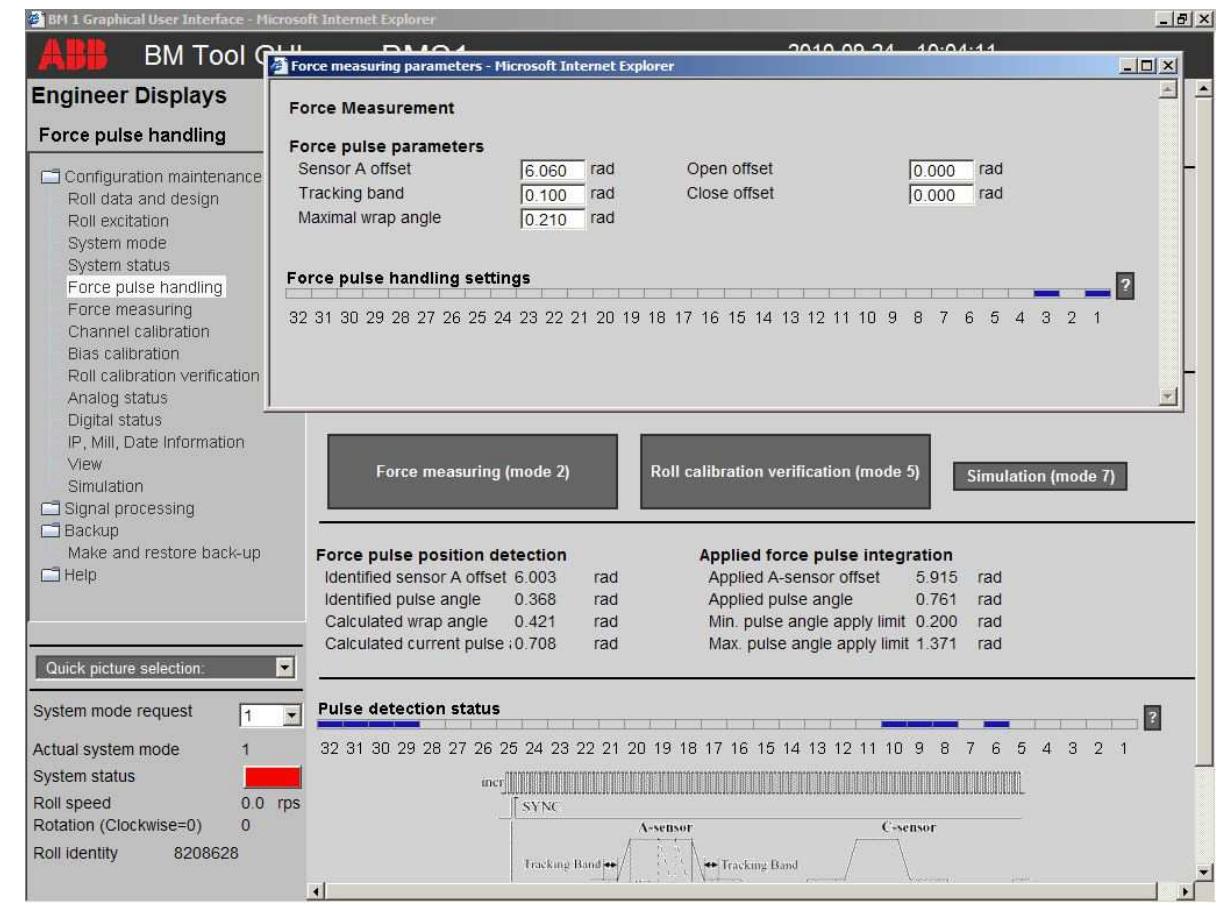The image size is (1221, 907).
Task: Select Force pulse handling in tree
Action: pyautogui.click(x=145, y=287)
